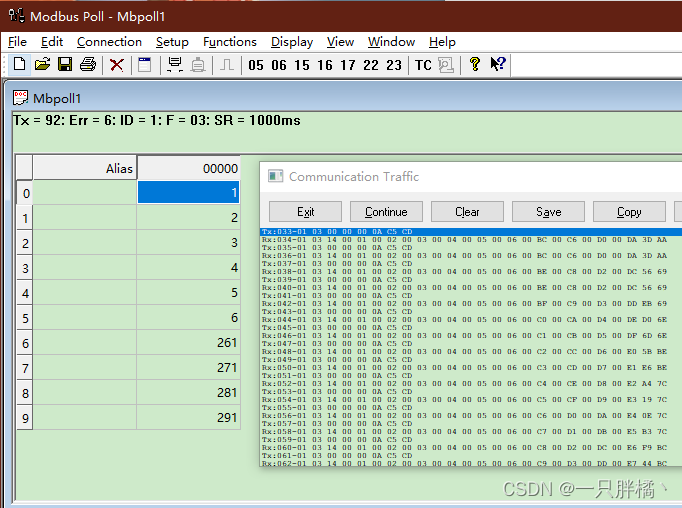The height and width of the screenshot is (508, 682).
Task: Print using the printer toolbar icon
Action: pos(88,65)
